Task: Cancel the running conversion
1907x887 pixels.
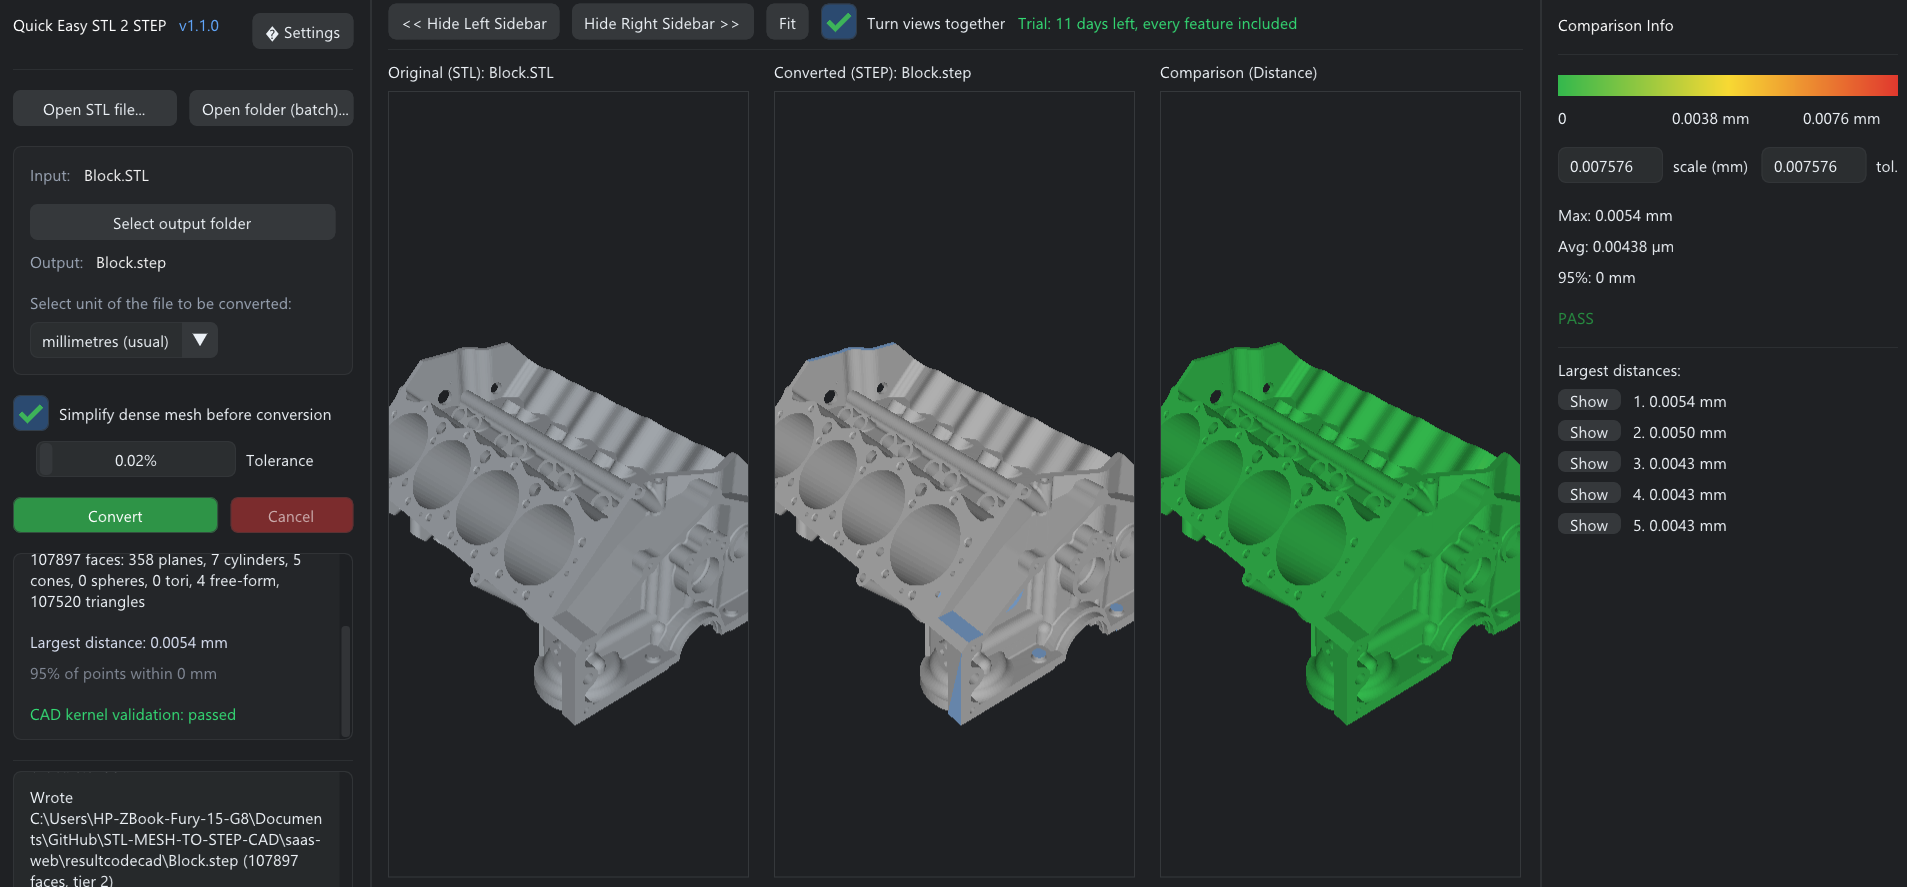Action: [x=291, y=516]
